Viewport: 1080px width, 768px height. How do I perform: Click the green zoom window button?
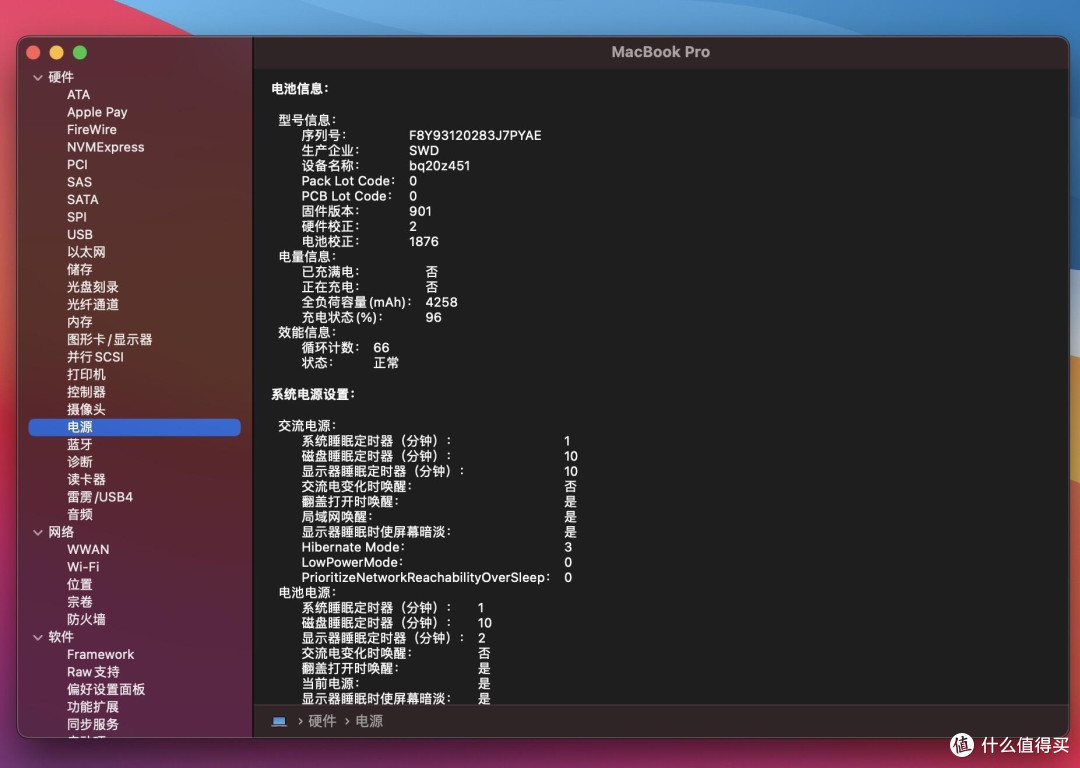tap(80, 52)
